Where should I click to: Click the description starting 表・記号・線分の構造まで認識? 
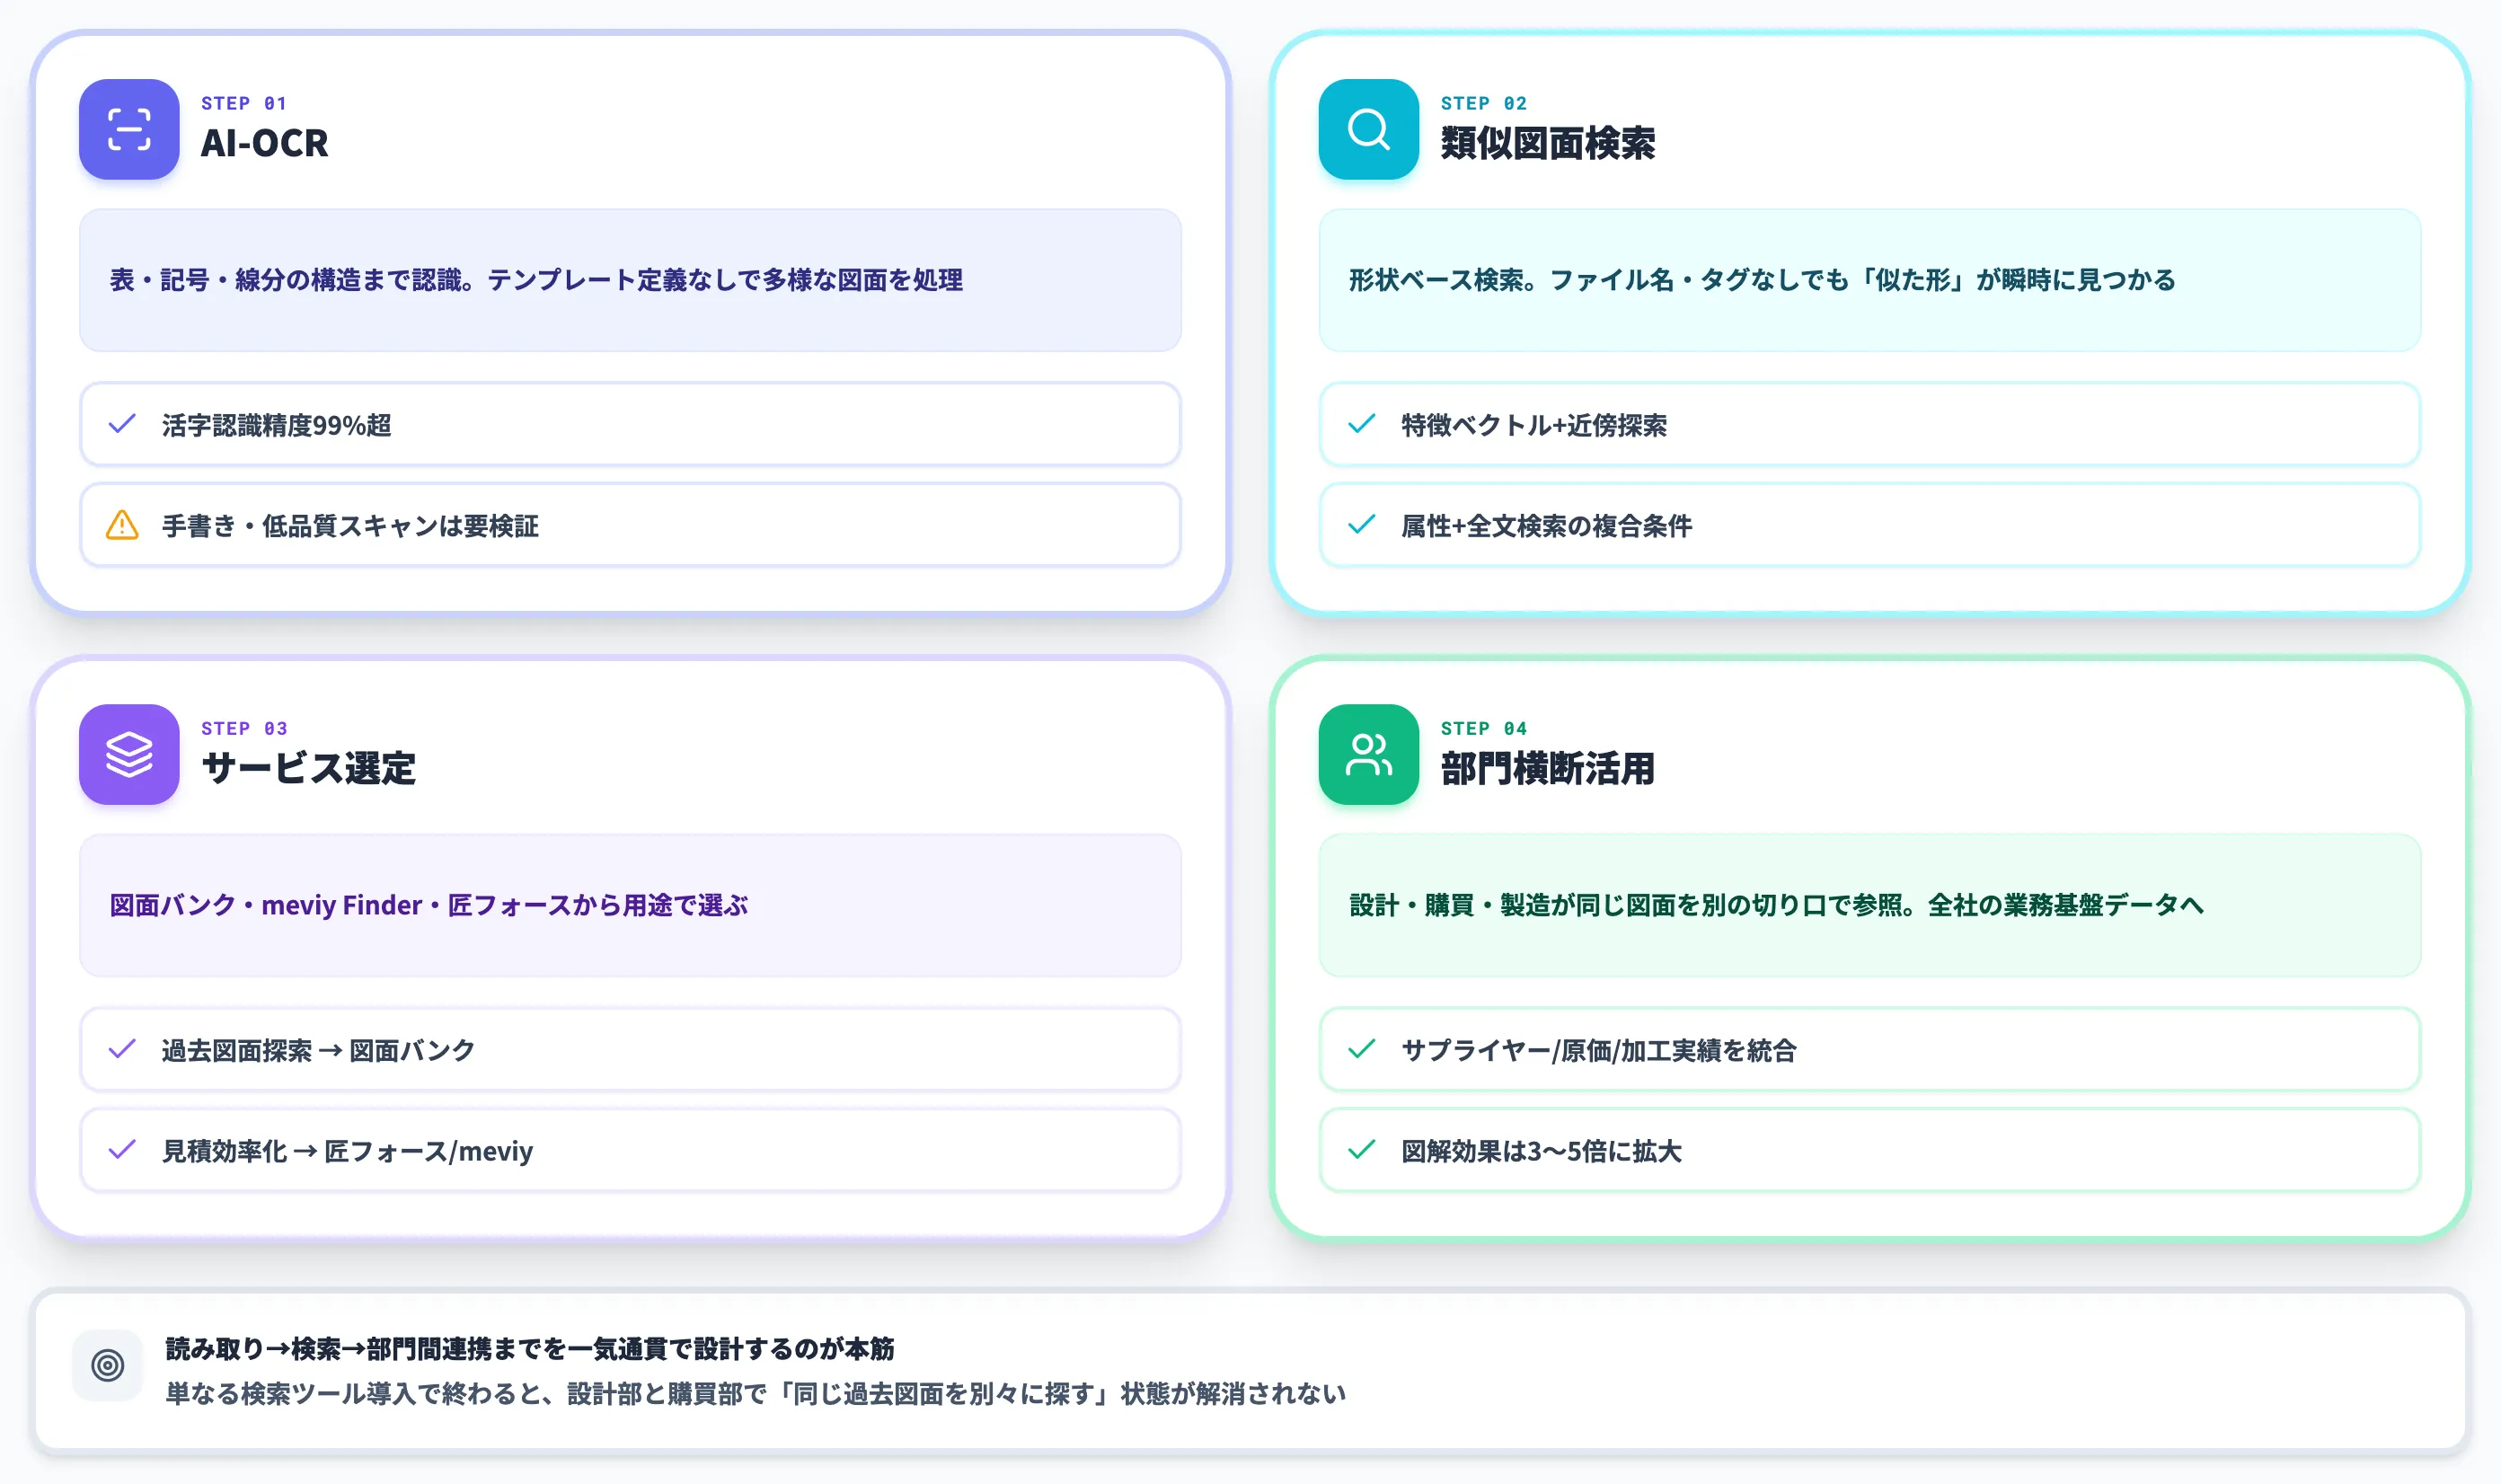[x=536, y=280]
